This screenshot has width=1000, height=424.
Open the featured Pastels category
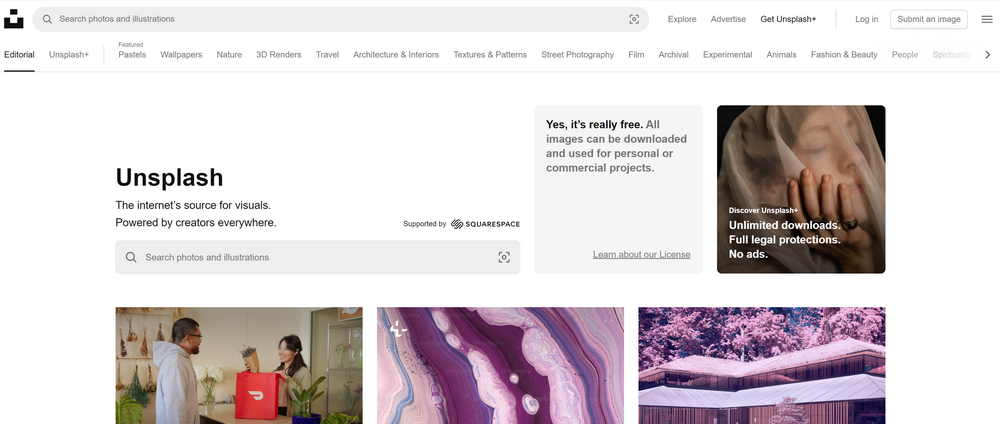(132, 55)
